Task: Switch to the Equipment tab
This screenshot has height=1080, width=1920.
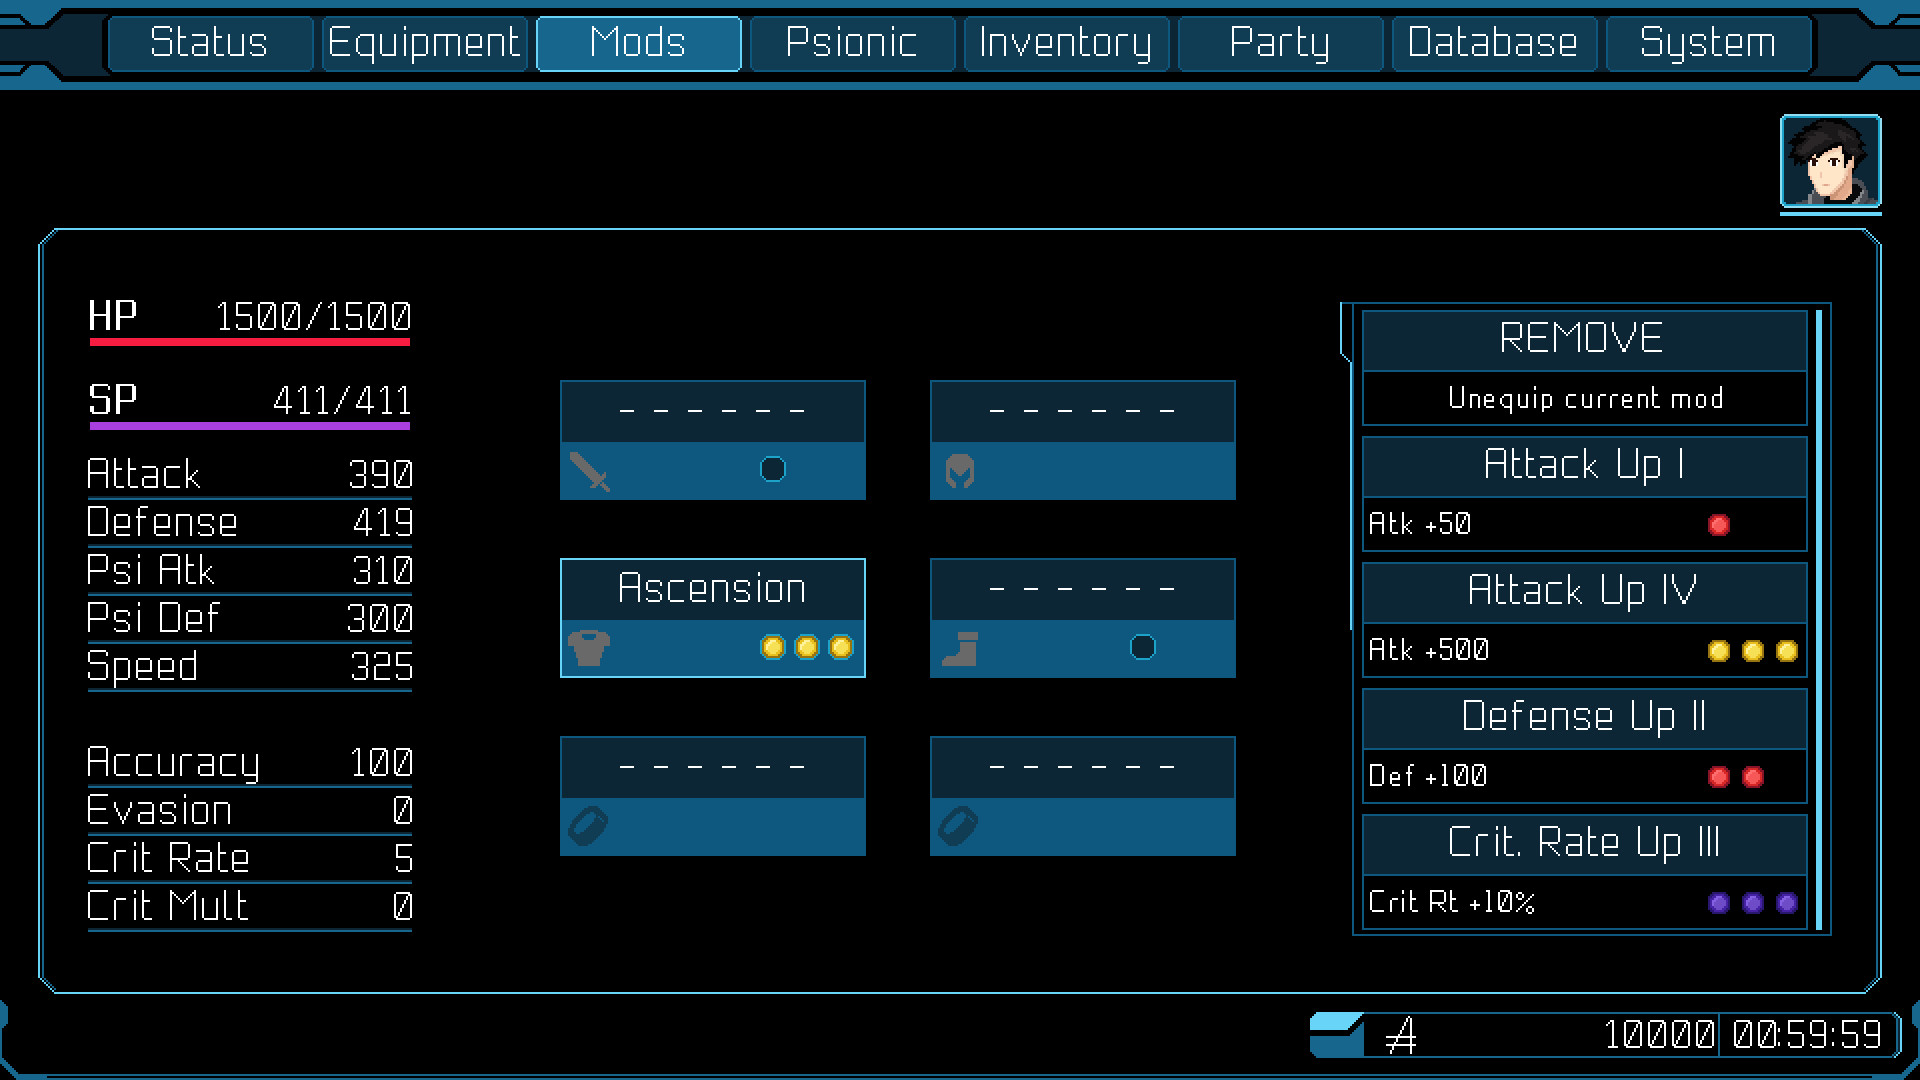Action: point(424,43)
